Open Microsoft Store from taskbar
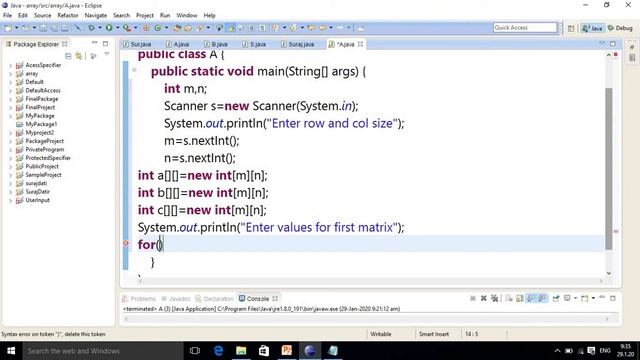This screenshot has height=360, width=640. [x=264, y=351]
